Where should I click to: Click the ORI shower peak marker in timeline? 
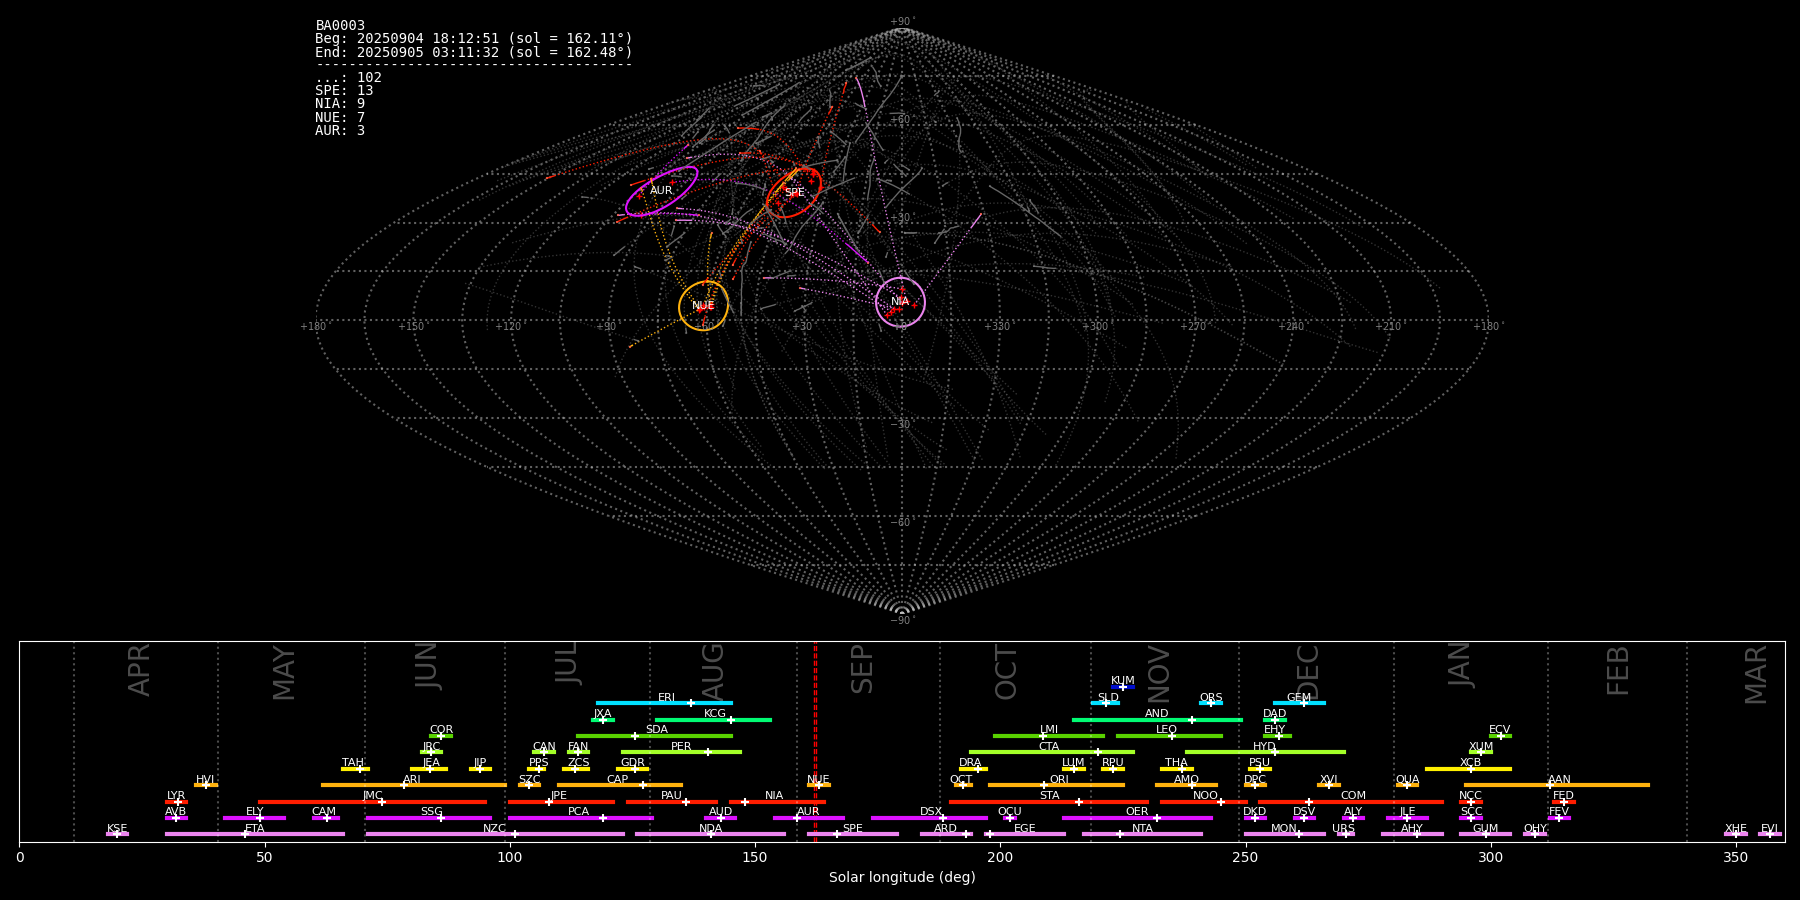pos(1044,785)
